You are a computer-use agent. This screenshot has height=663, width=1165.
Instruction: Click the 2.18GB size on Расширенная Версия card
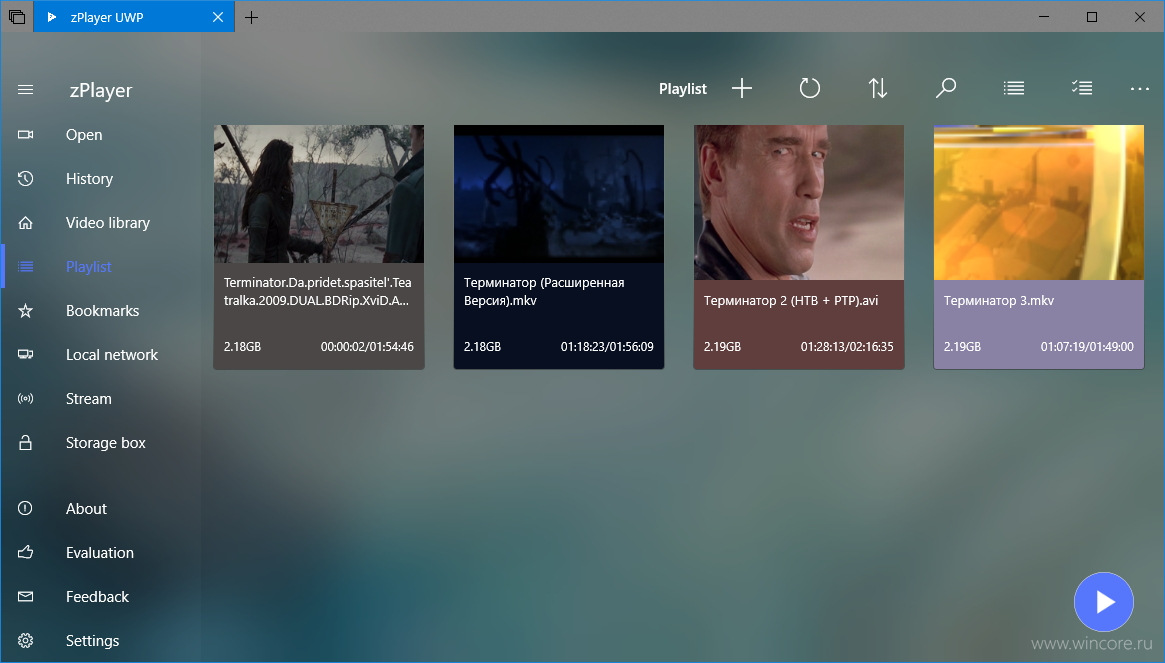point(482,346)
